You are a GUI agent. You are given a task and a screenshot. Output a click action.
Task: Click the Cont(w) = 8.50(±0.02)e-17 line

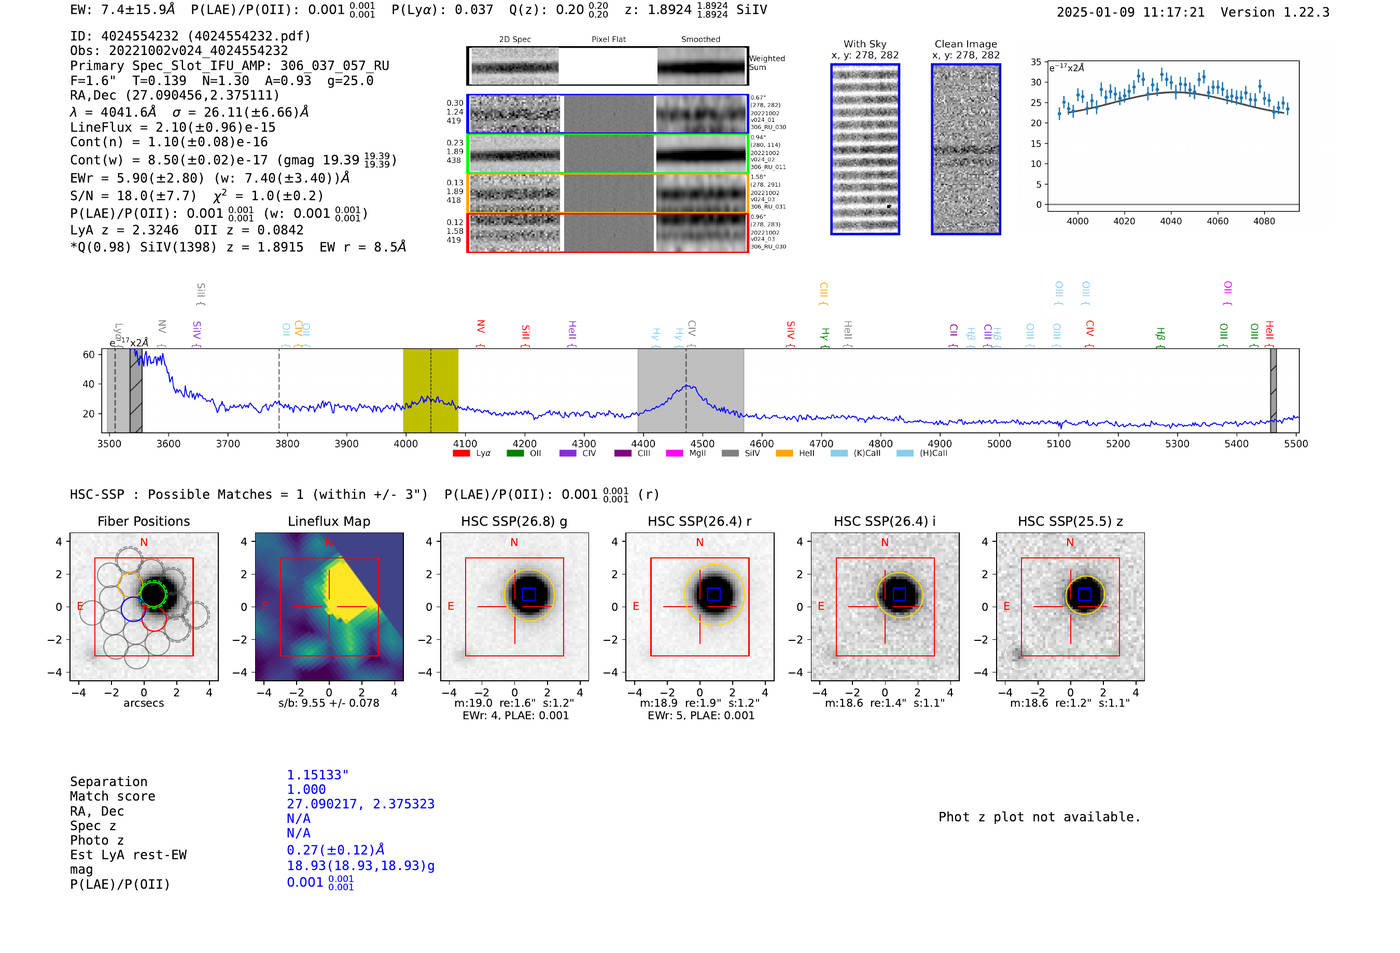pos(233,160)
